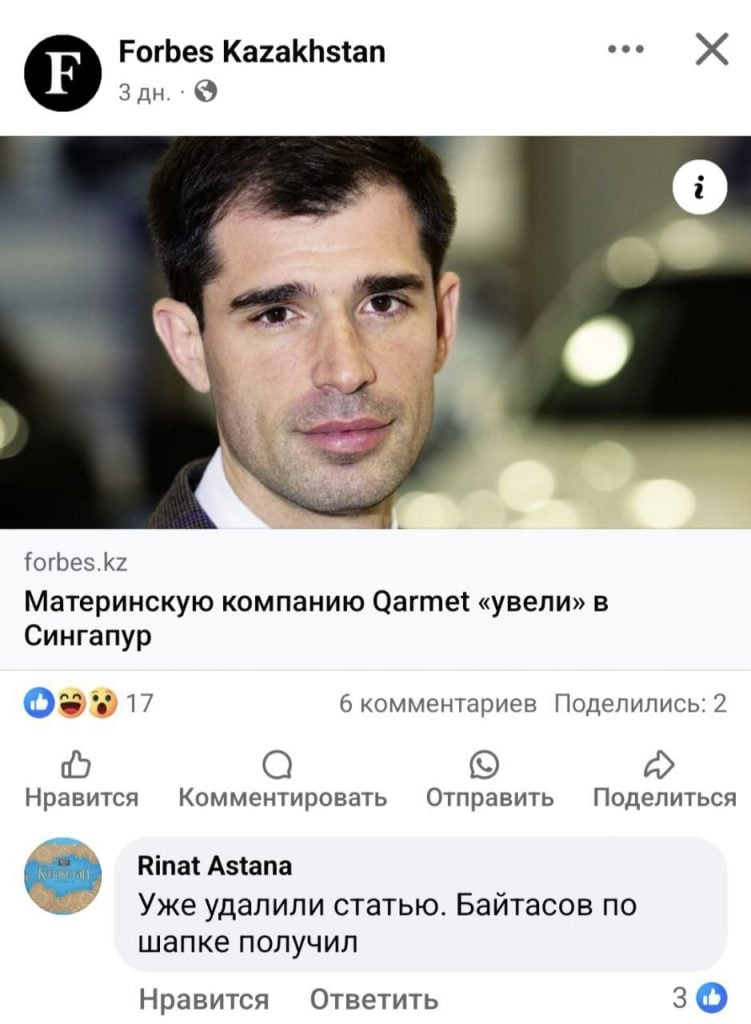751x1024 pixels.
Task: Like Rinat Astana's comment with Нравится
Action: point(204,999)
